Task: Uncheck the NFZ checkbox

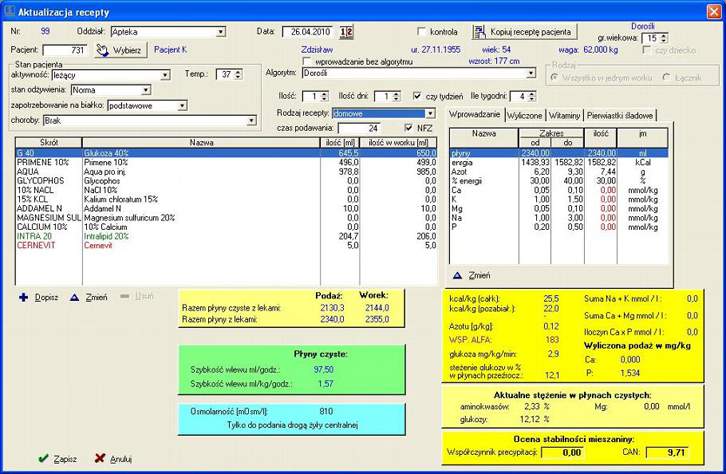Action: 407,127
